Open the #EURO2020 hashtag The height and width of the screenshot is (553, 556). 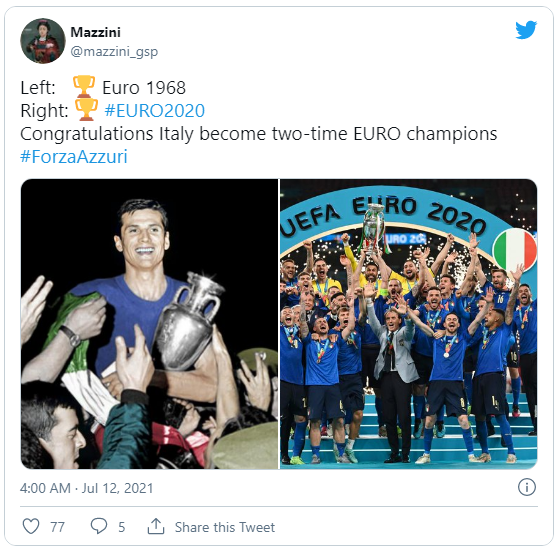155,111
